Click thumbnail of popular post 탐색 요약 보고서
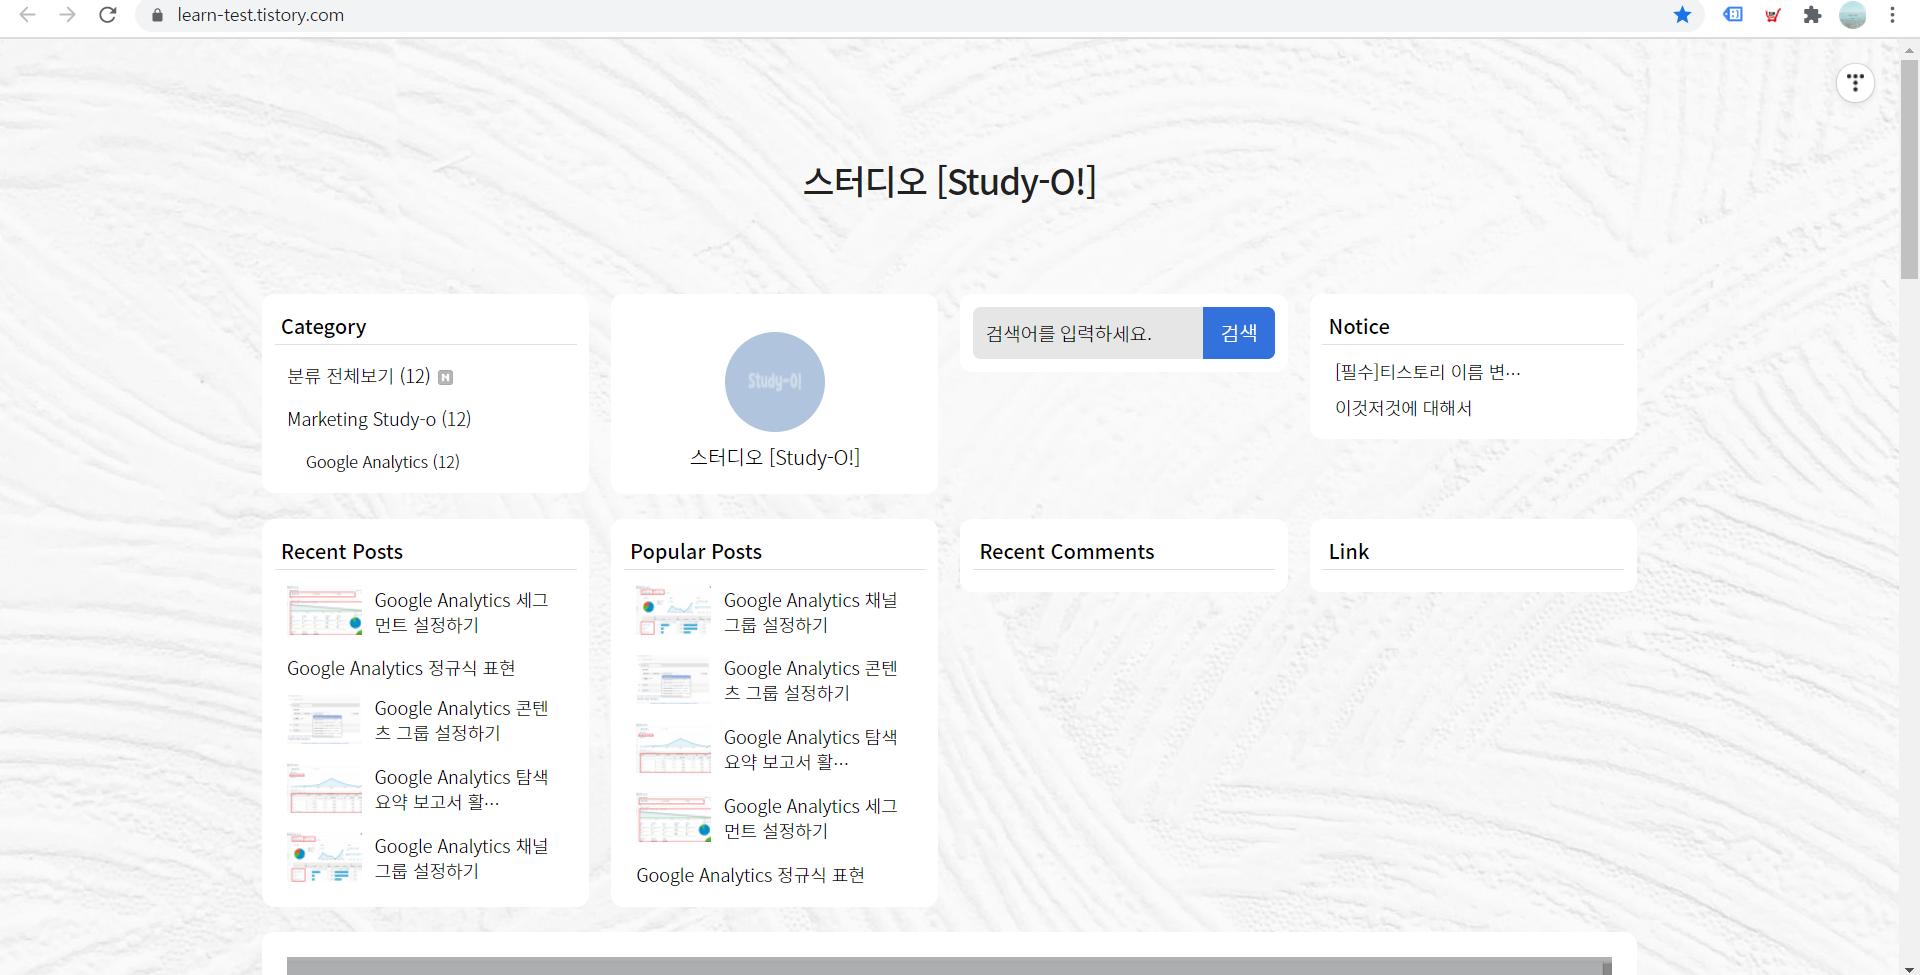Viewport: 1920px width, 975px height. 674,749
